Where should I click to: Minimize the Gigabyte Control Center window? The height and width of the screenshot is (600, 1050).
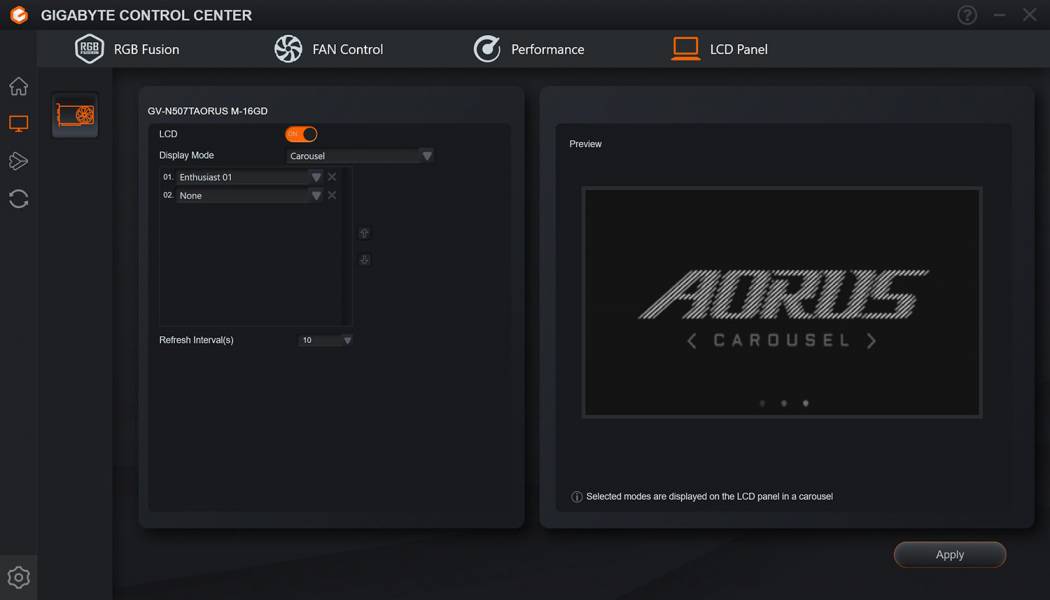[x=999, y=15]
